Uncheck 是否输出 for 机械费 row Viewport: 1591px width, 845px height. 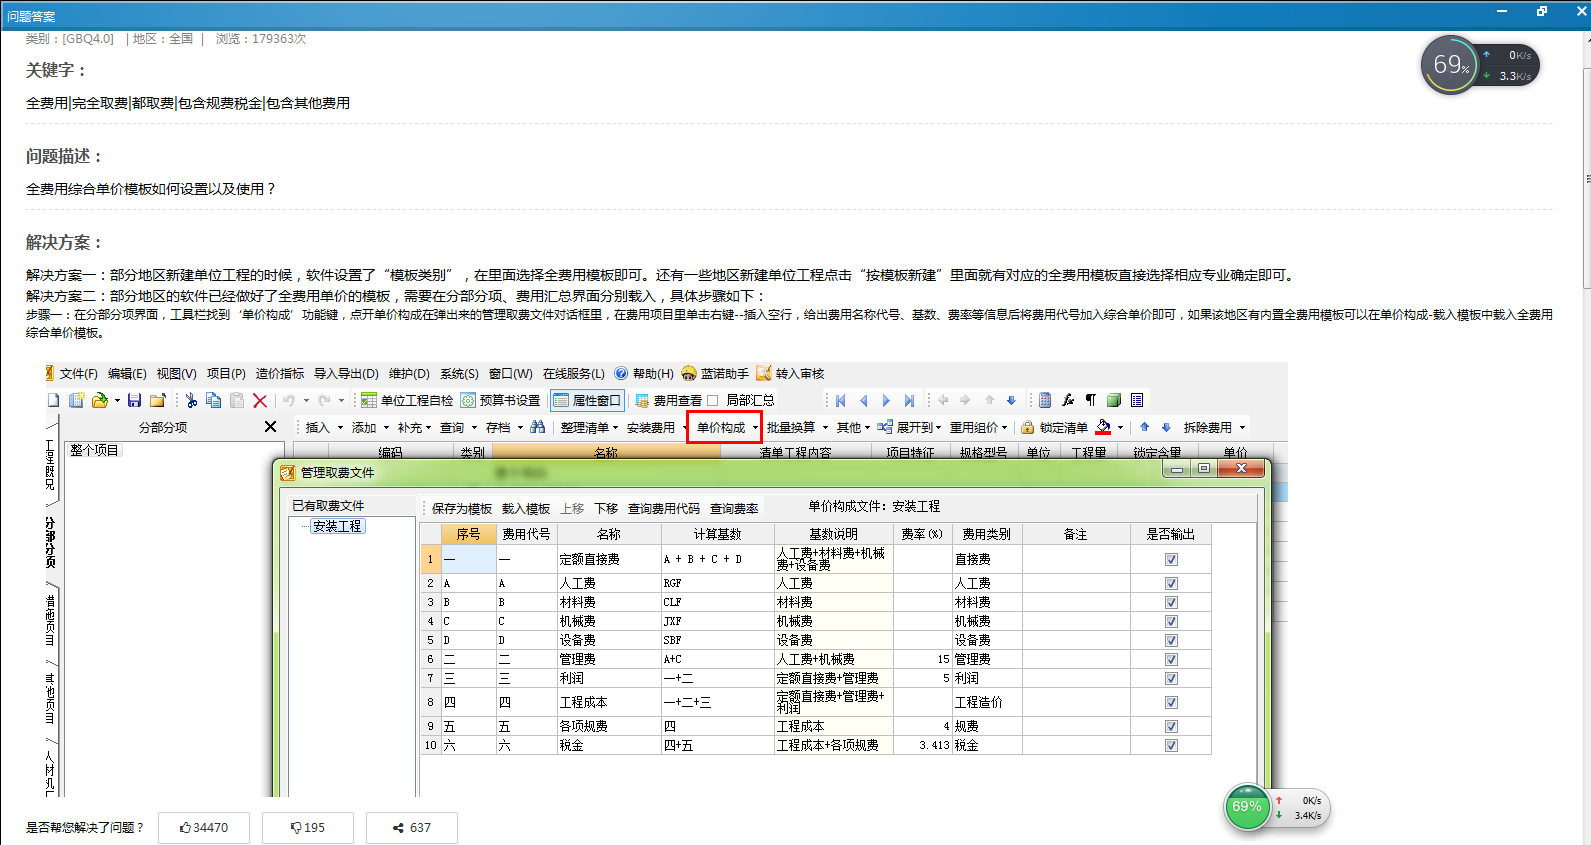[1171, 621]
